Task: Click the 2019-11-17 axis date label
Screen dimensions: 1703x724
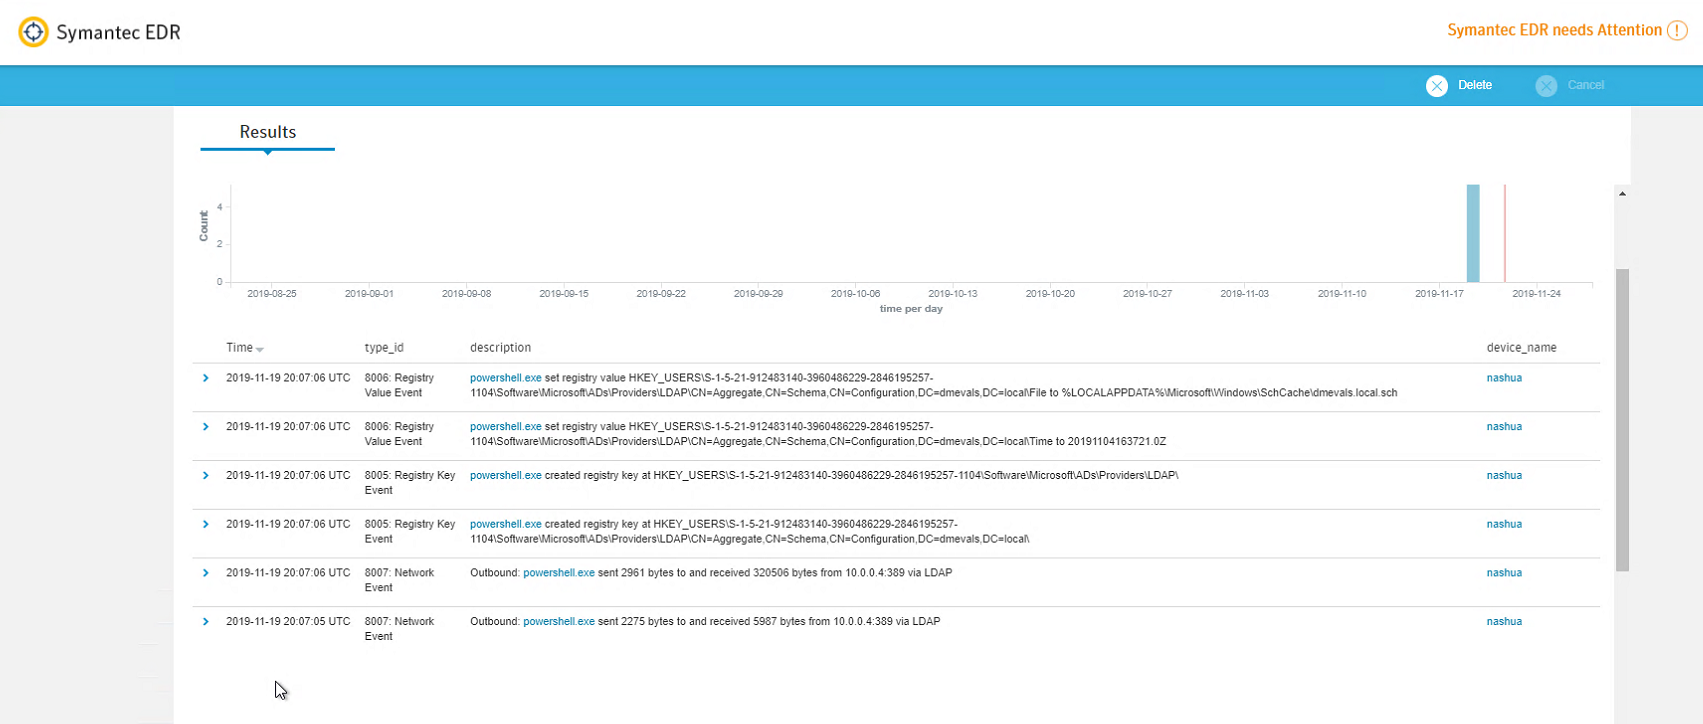Action: 1439,294
